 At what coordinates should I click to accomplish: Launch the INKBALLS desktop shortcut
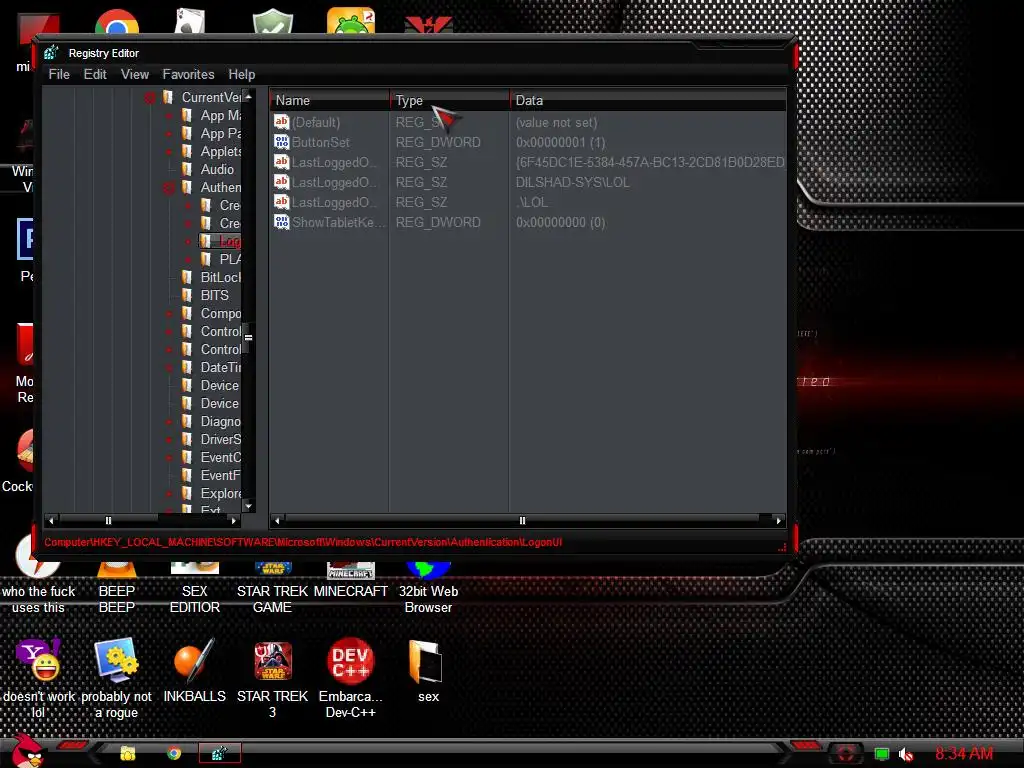[x=195, y=671]
